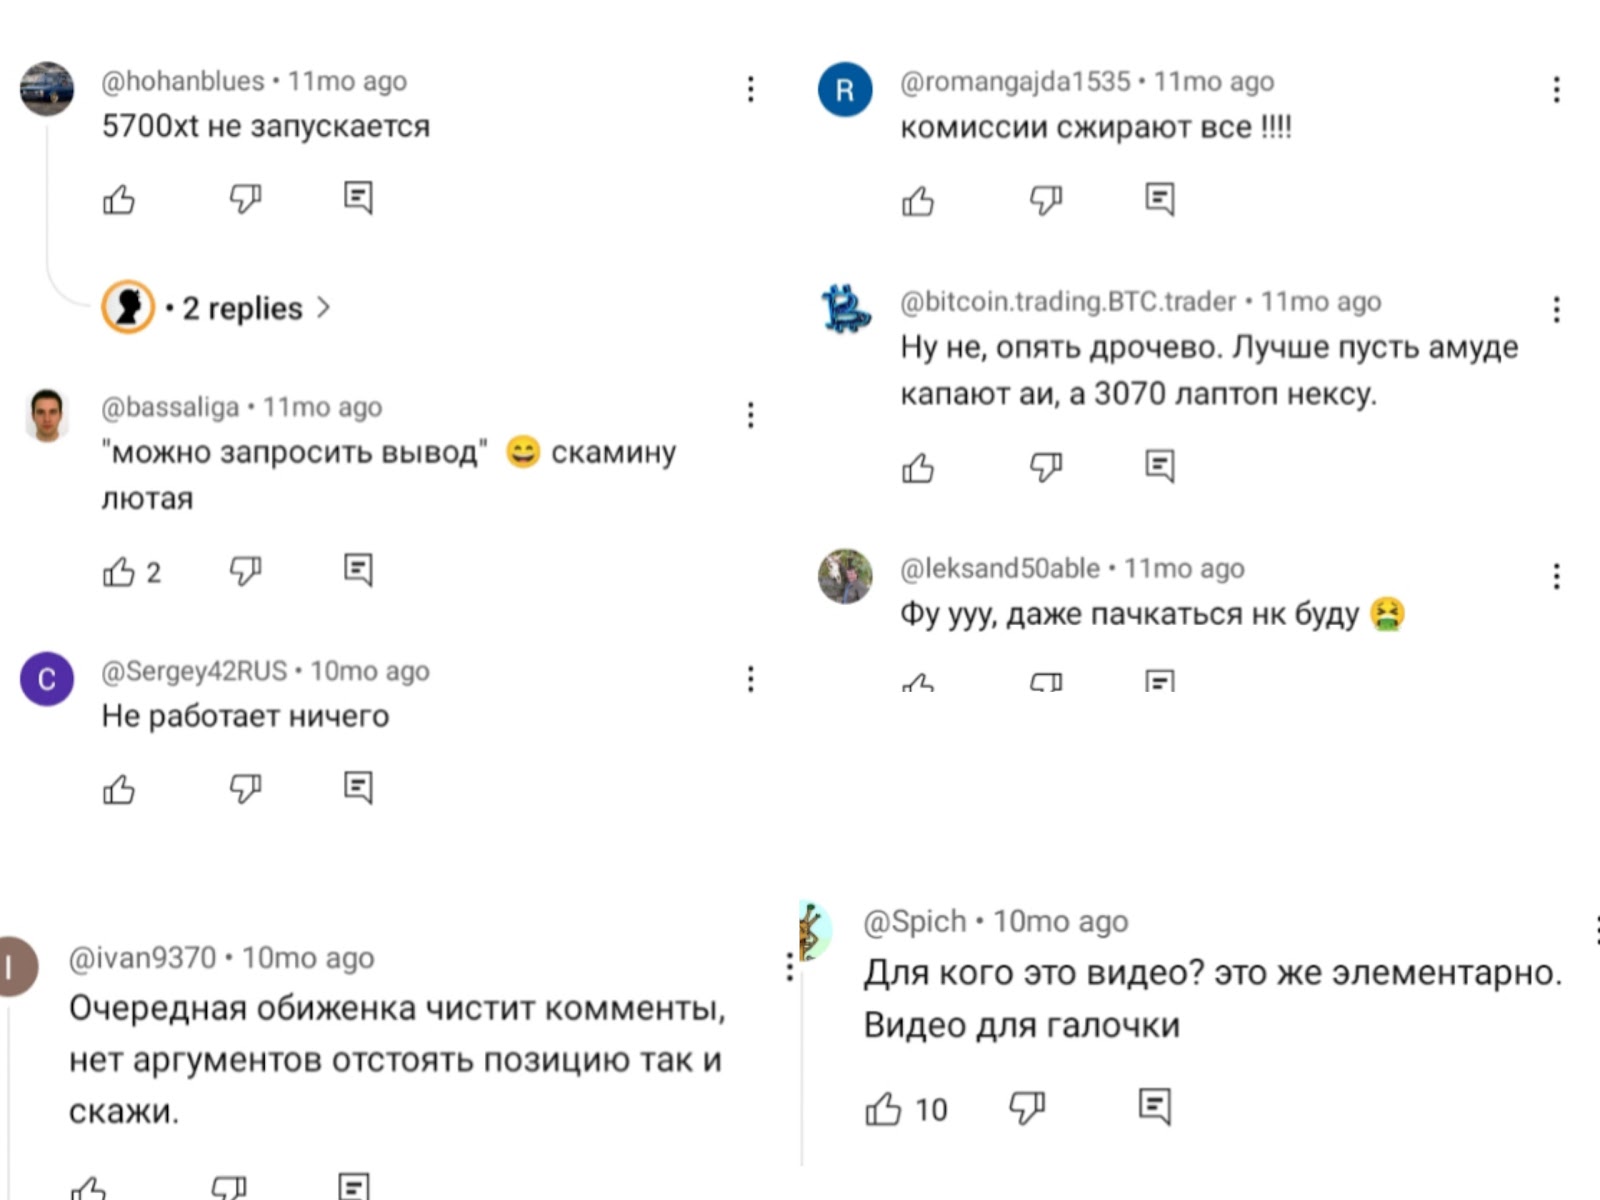Like the @bitcoin.trading.BTC.trader comment
This screenshot has height=1200, width=1600.
pos(918,467)
